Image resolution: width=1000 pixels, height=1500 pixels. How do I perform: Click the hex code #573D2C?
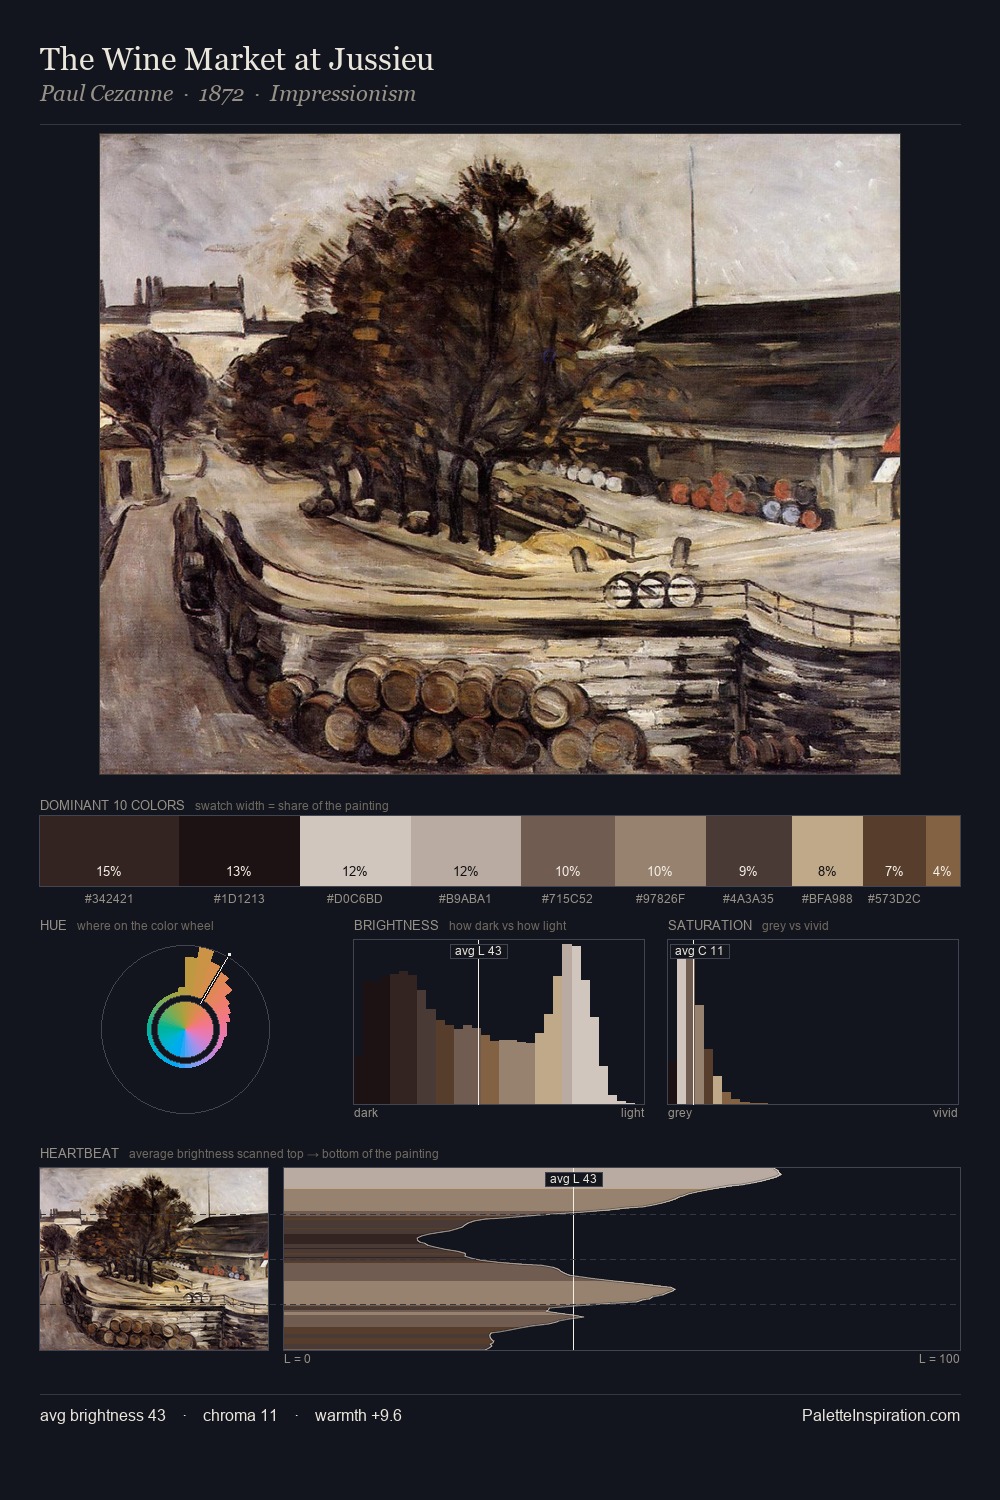[x=894, y=899]
